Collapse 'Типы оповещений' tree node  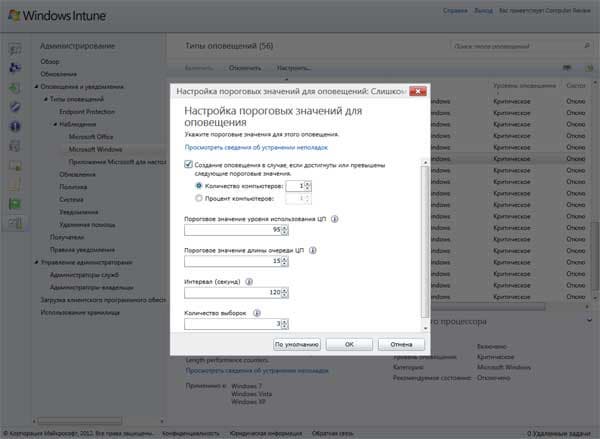(46, 99)
